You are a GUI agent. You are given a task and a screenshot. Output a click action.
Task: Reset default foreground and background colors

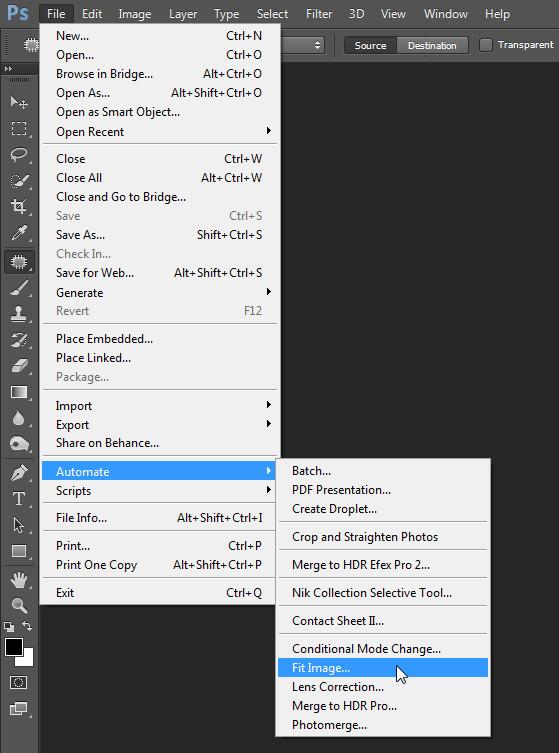point(9,626)
